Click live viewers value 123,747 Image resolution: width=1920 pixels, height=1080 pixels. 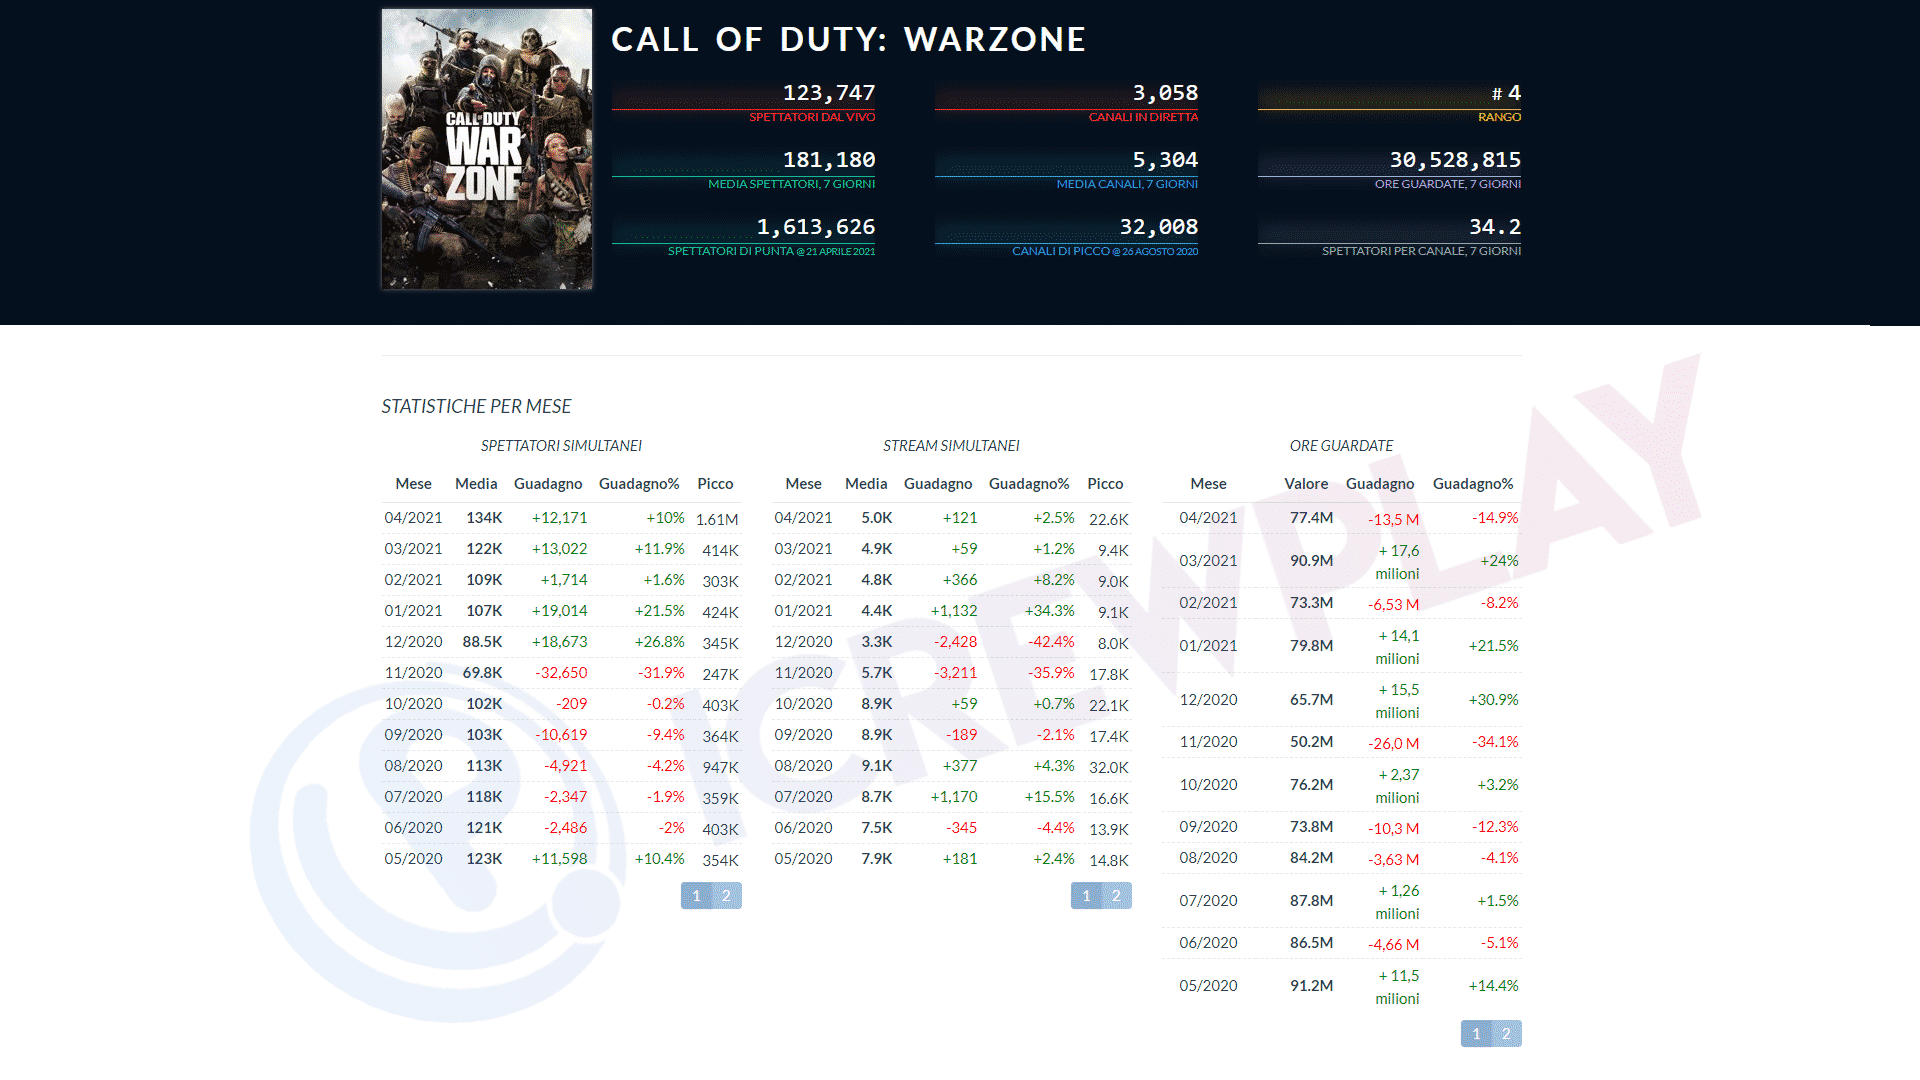pyautogui.click(x=829, y=93)
